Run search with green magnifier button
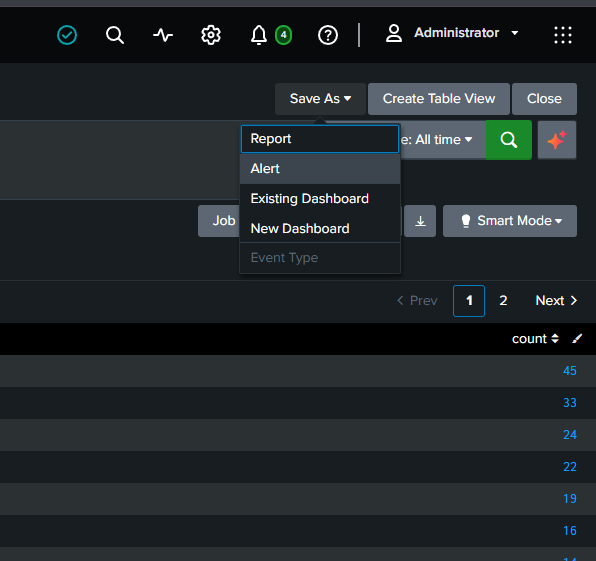 tap(509, 140)
